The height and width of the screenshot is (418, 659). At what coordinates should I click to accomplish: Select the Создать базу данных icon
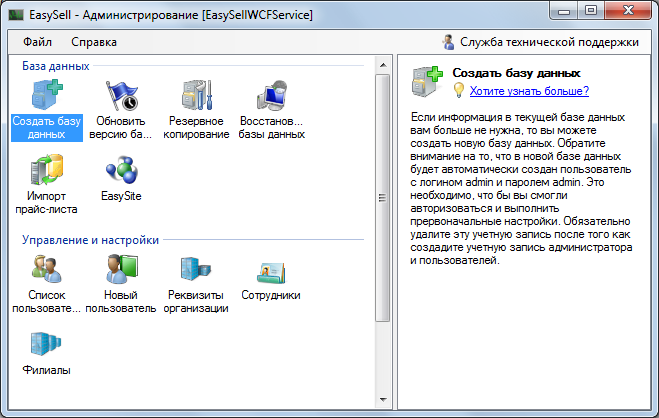click(x=47, y=95)
